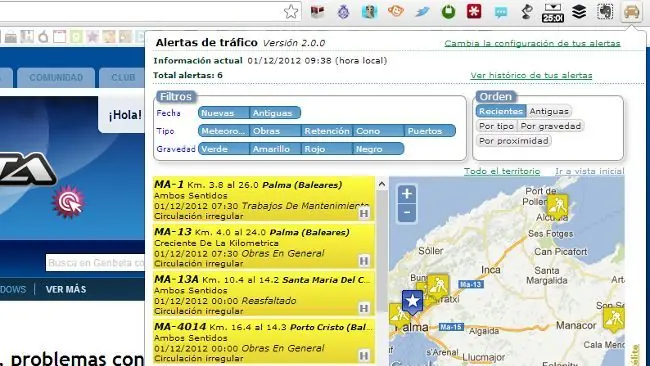Toggle the Antiguas date filter
Screen dimensions: 650x366
[x=275, y=113]
